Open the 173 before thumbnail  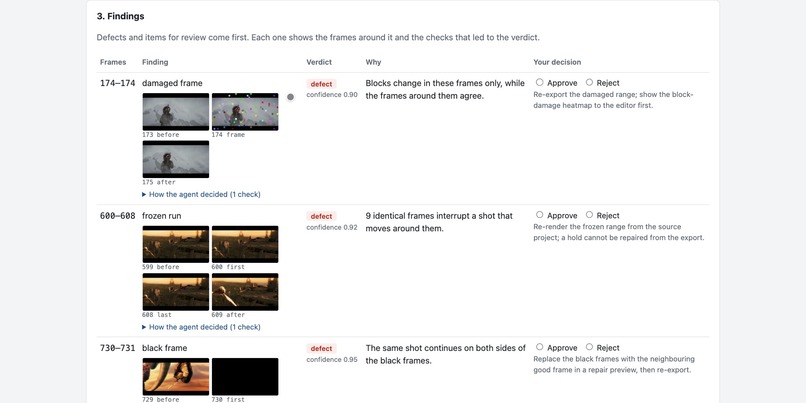pos(176,112)
